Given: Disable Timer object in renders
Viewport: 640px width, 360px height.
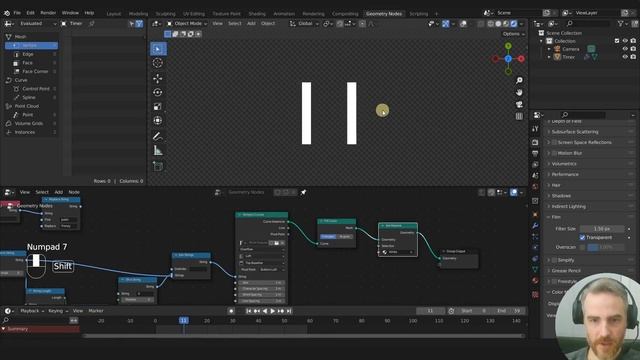Looking at the screenshot, I should pos(633,57).
